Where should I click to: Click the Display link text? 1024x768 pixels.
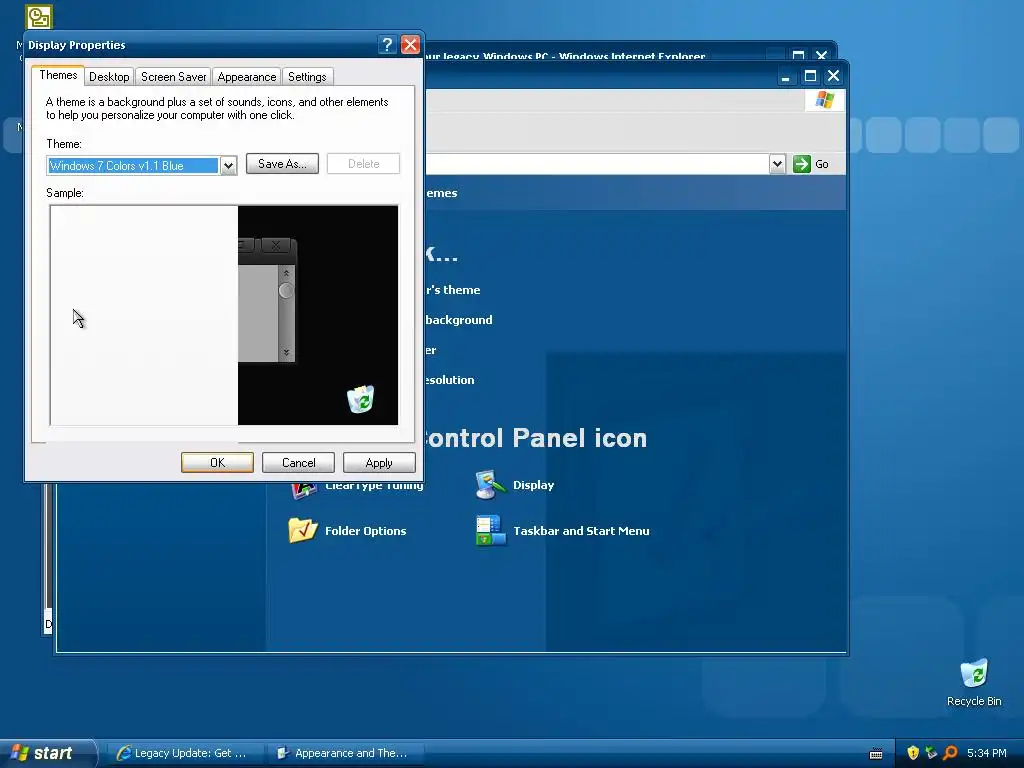pyautogui.click(x=534, y=485)
